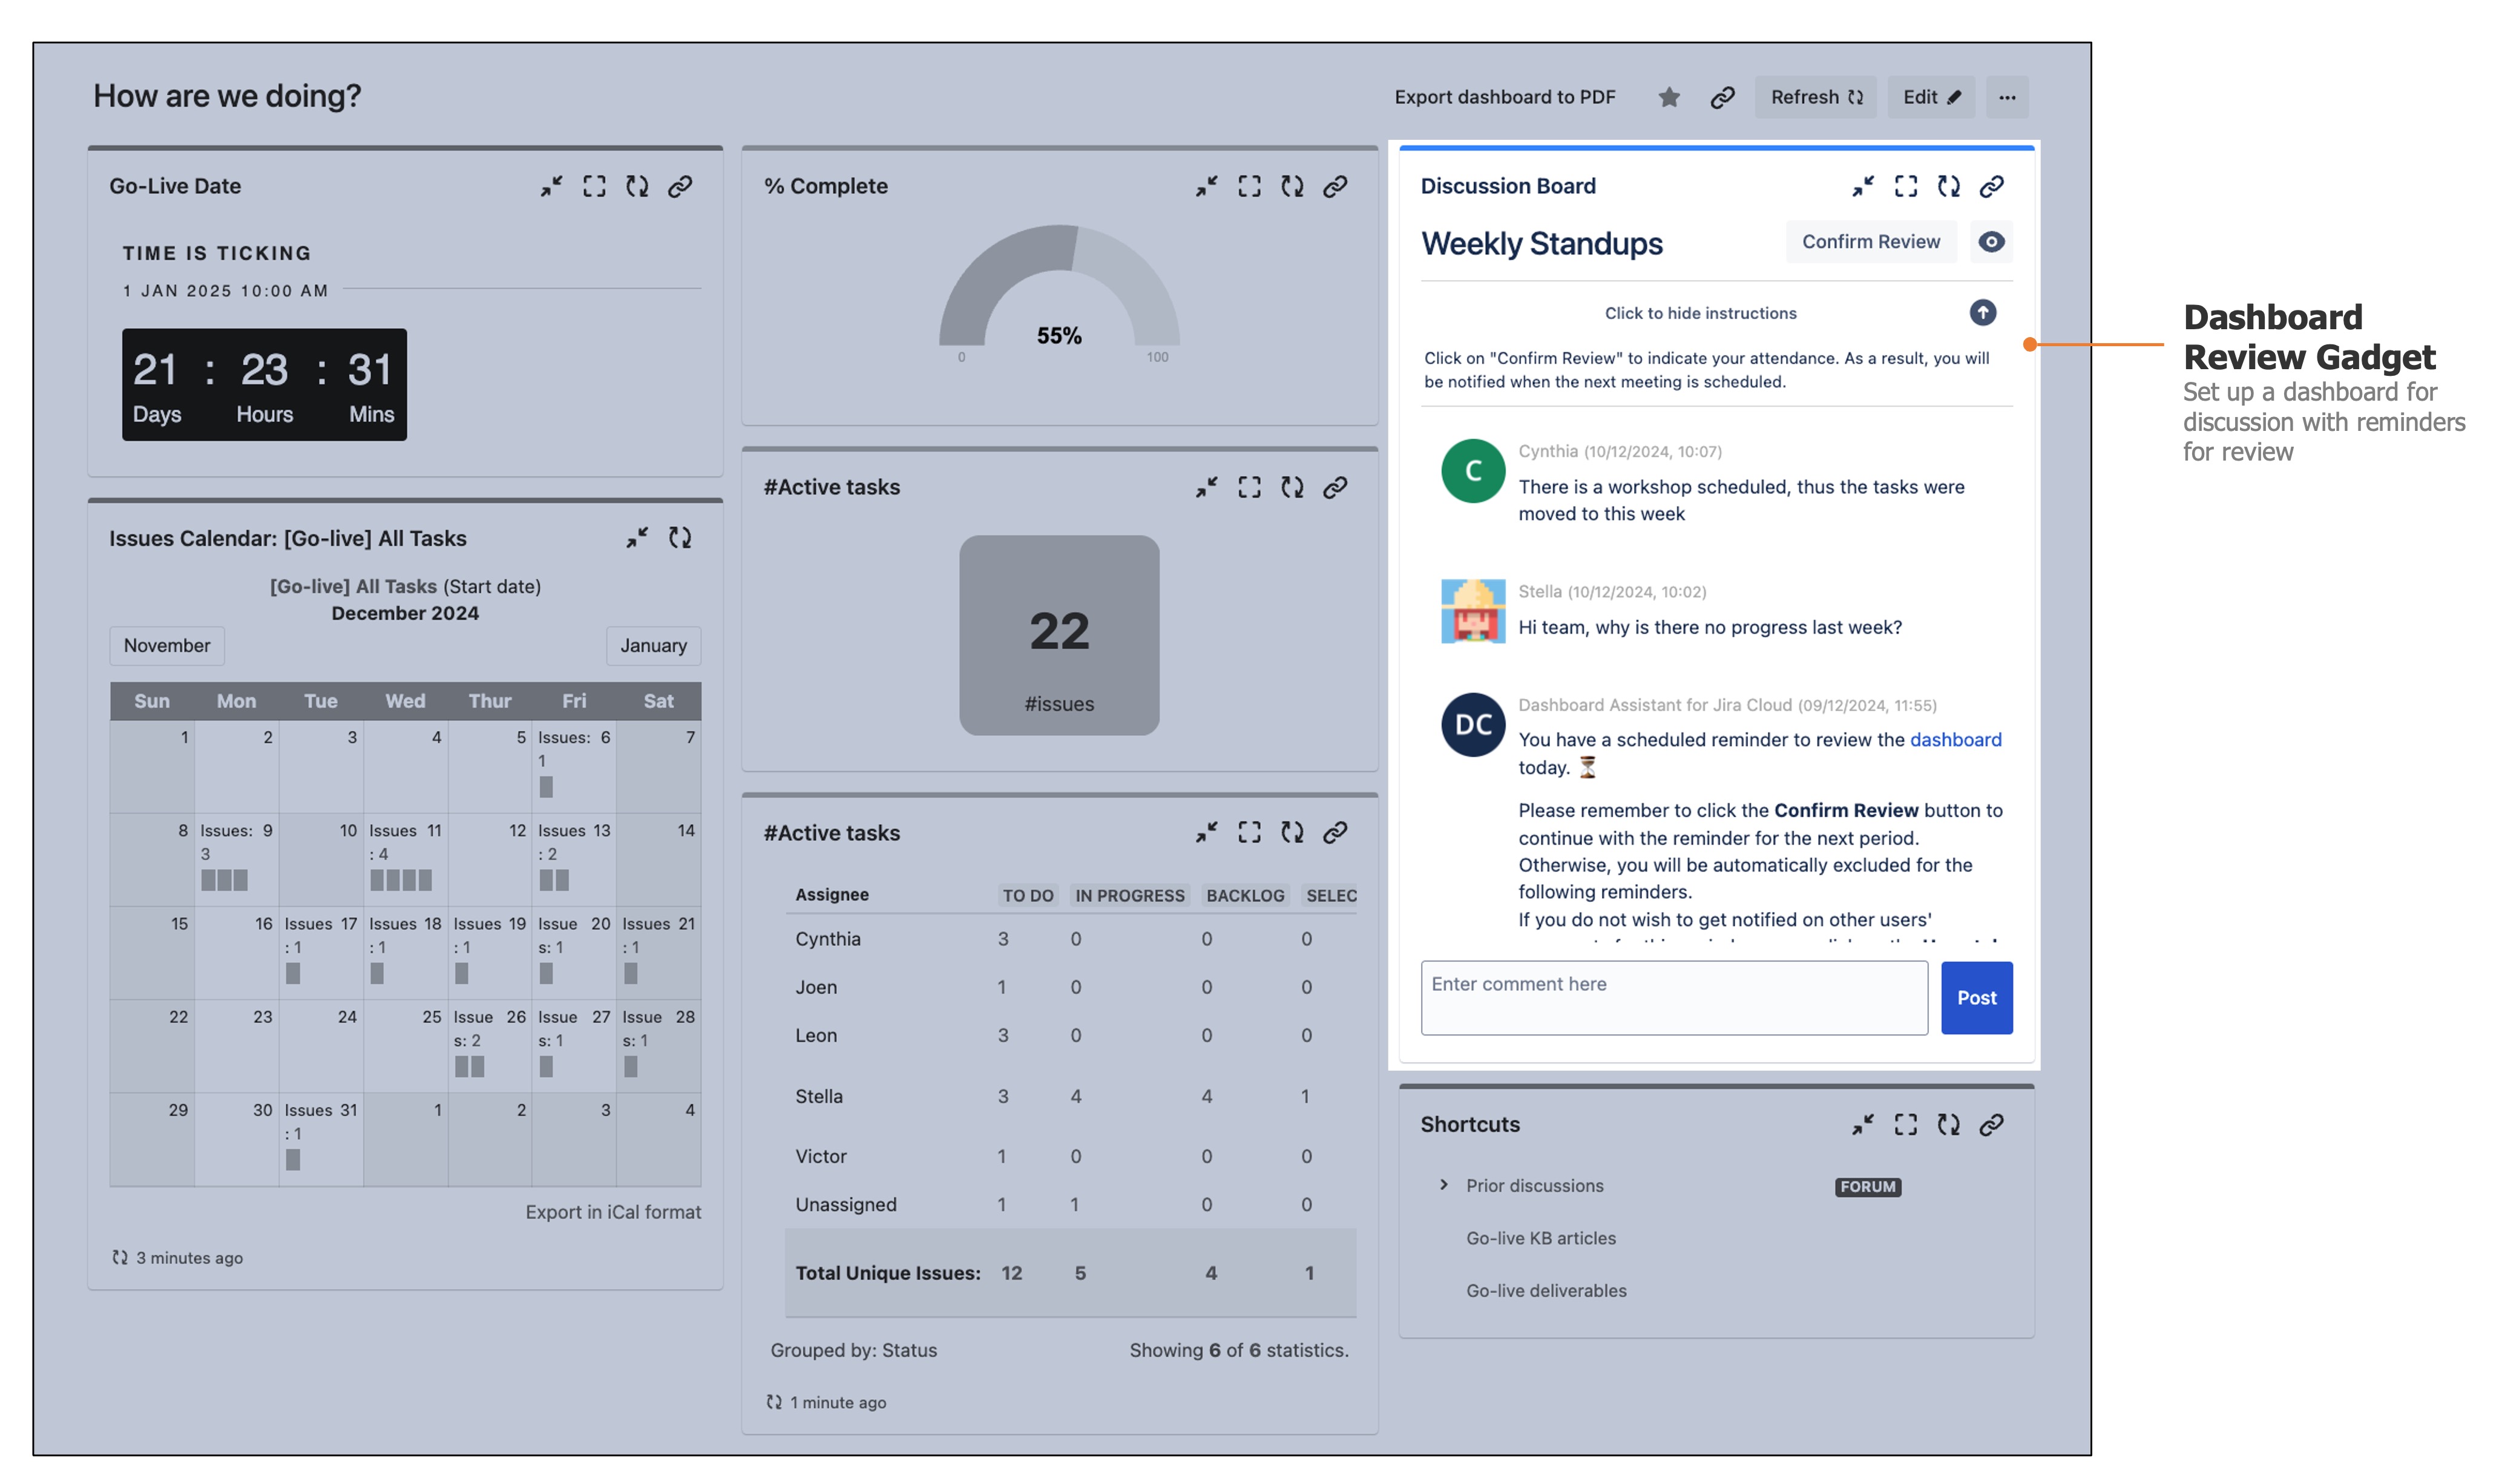Refresh the Issues Calendar gadget
2502x1484 pixels.
tap(680, 538)
